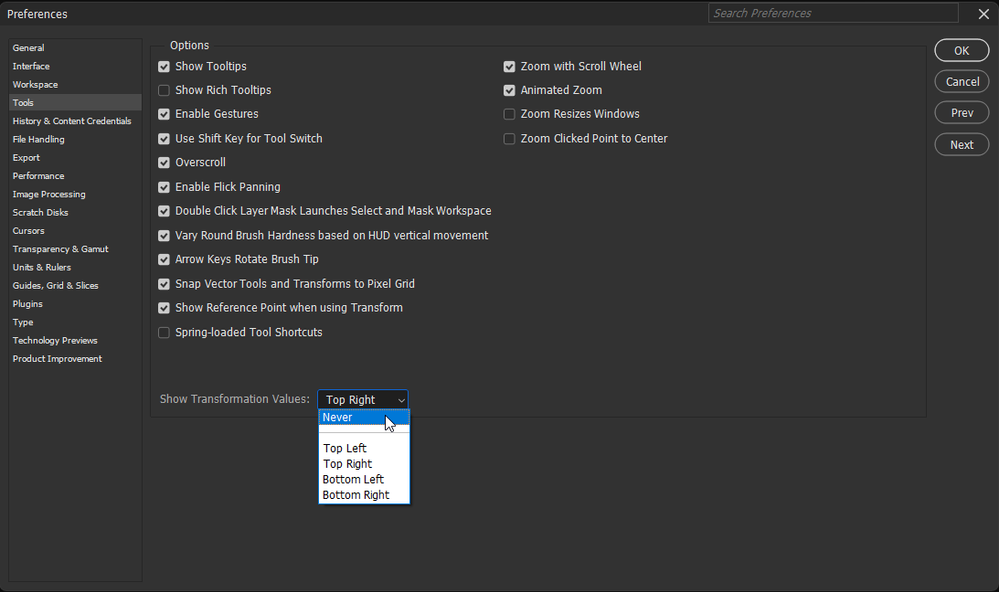Disable Overscroll
Image resolution: width=999 pixels, height=592 pixels.
(164, 162)
